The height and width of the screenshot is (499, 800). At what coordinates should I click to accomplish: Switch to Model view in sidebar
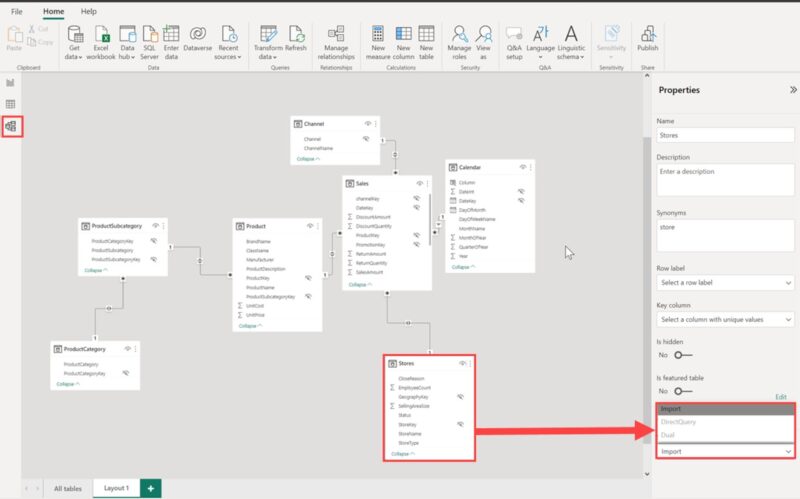(11, 126)
